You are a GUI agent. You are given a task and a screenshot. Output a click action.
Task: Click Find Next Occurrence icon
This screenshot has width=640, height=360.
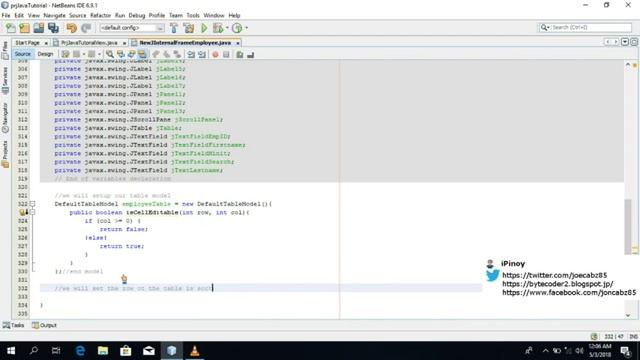click(131, 54)
